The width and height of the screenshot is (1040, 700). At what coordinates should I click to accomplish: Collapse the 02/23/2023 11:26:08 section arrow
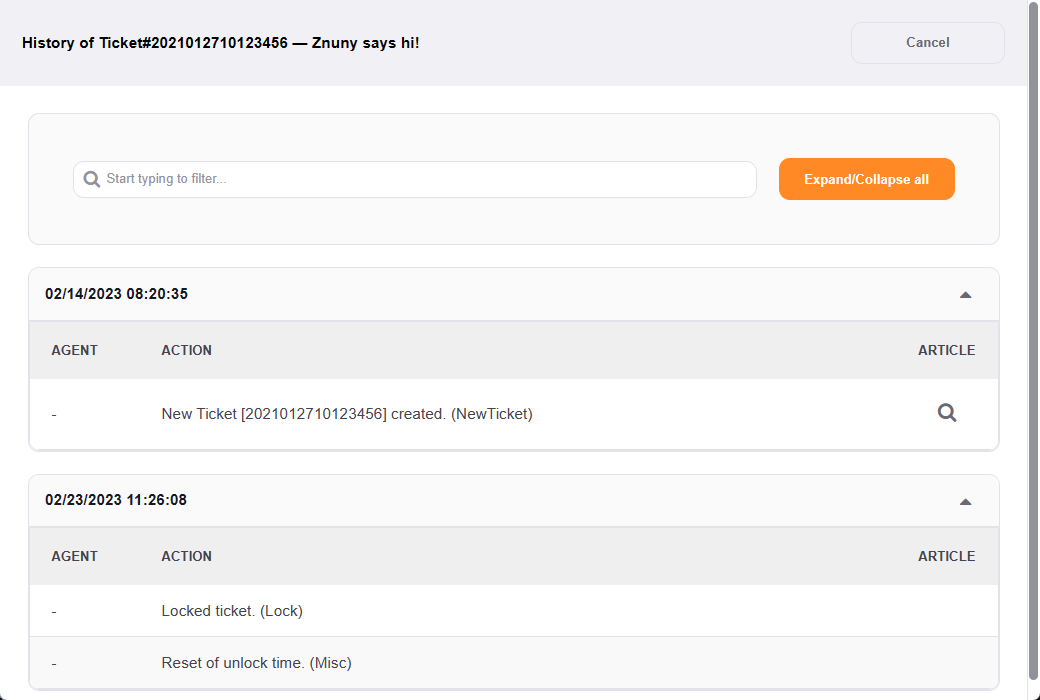[x=965, y=501]
